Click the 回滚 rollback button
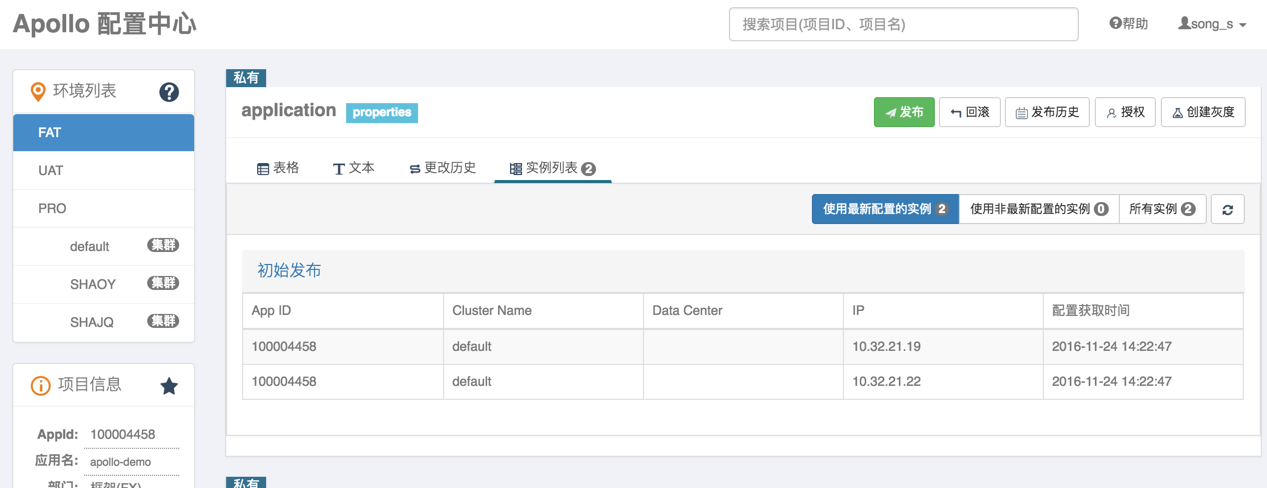This screenshot has height=488, width=1267. tap(970, 112)
